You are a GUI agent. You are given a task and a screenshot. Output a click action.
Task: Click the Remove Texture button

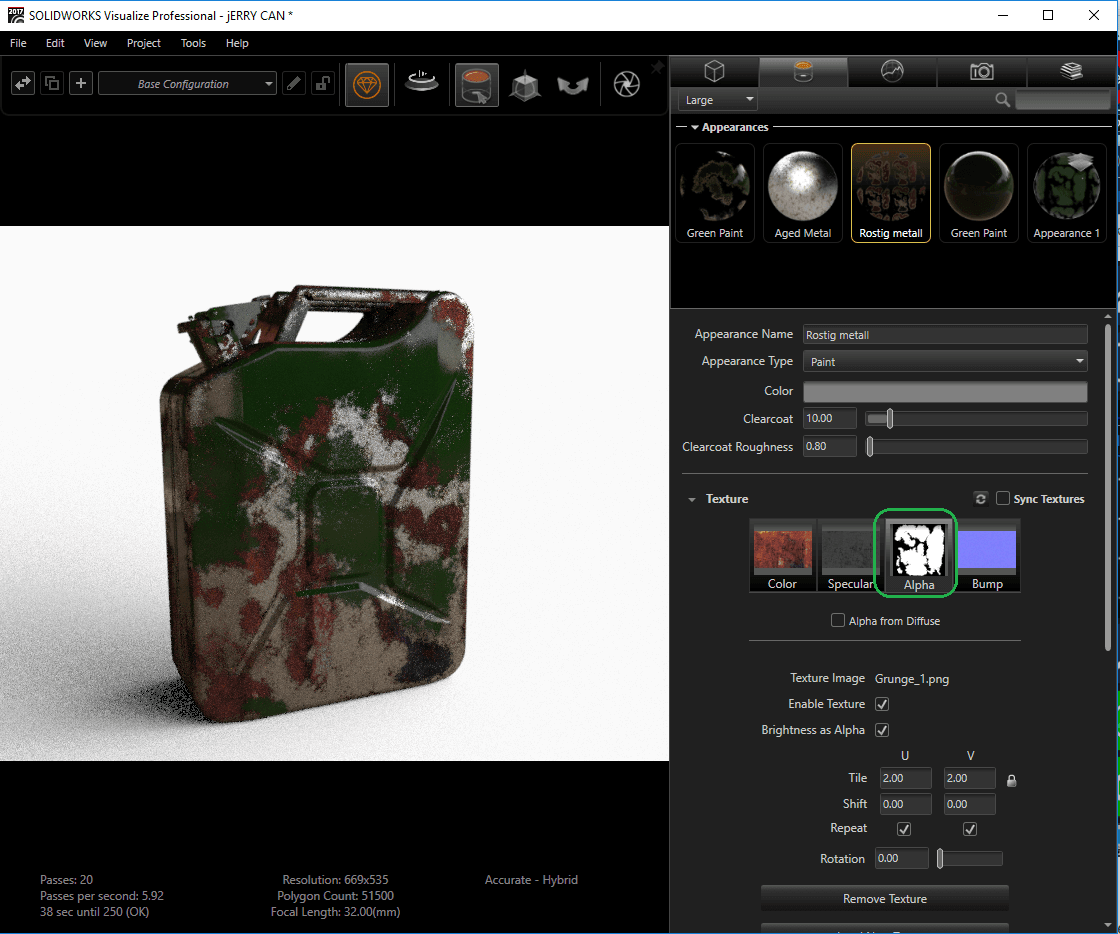point(884,899)
